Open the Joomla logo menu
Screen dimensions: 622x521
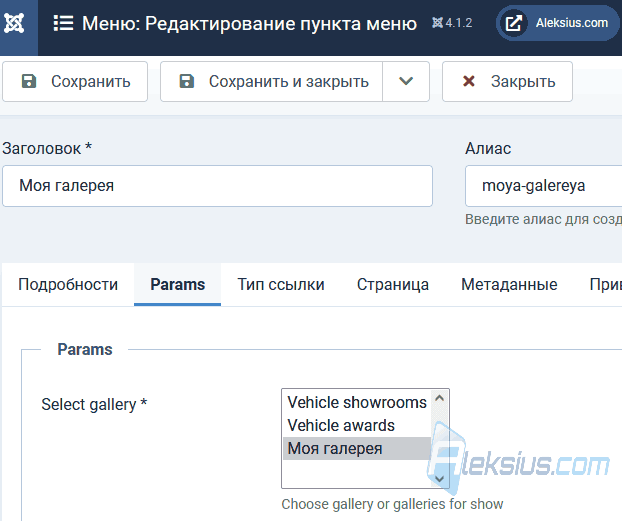14,23
